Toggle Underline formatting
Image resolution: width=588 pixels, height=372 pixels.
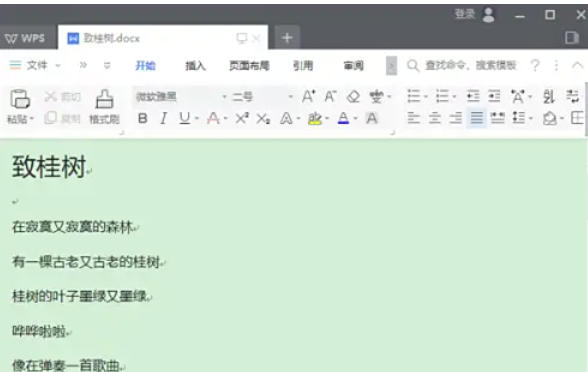click(184, 118)
